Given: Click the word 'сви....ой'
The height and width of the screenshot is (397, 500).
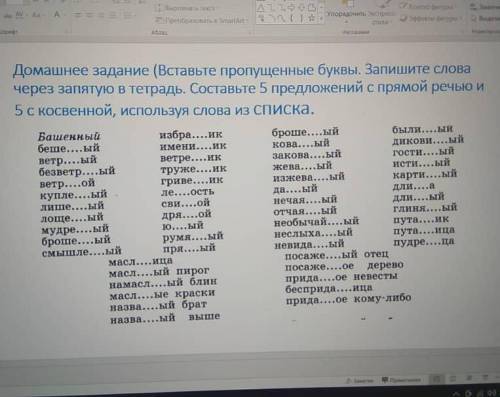Looking at the screenshot, I should [186, 203].
